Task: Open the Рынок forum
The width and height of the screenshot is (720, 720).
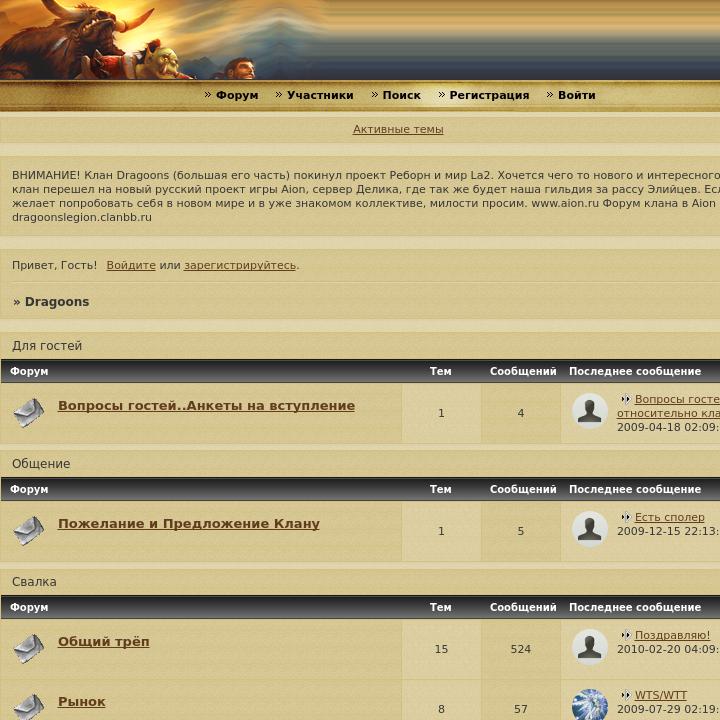Action: (81, 702)
